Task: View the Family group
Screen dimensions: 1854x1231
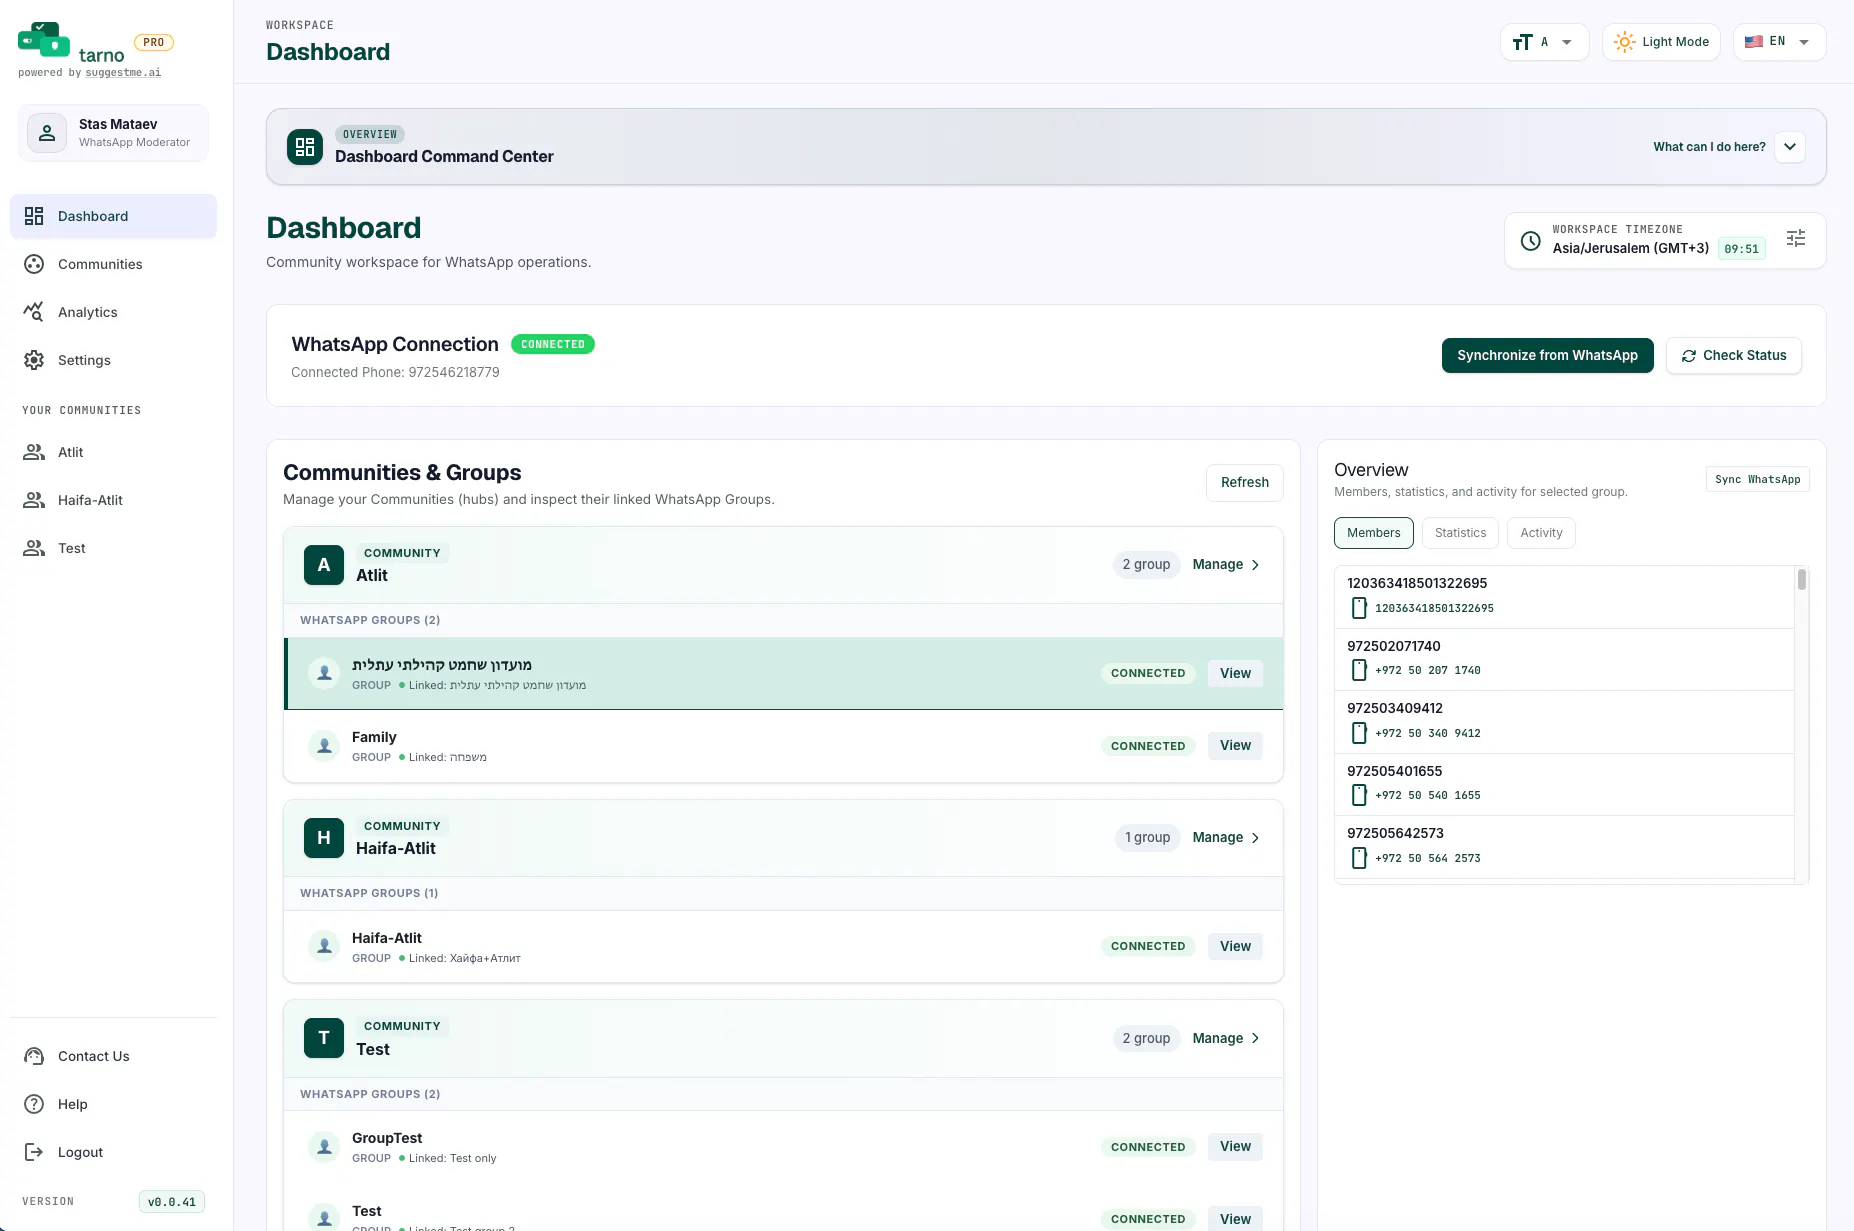Action: tap(1235, 746)
